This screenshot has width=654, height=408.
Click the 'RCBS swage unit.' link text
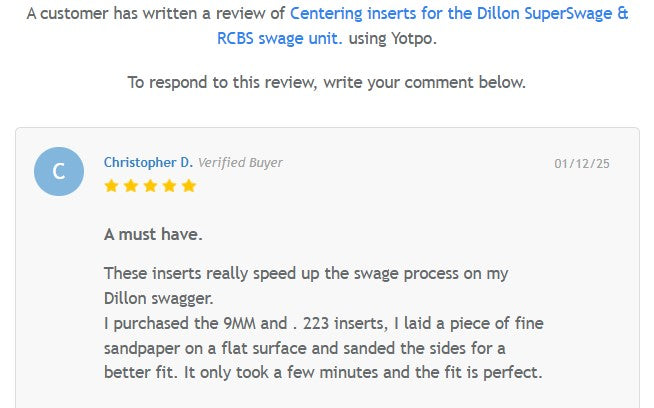pyautogui.click(x=280, y=38)
